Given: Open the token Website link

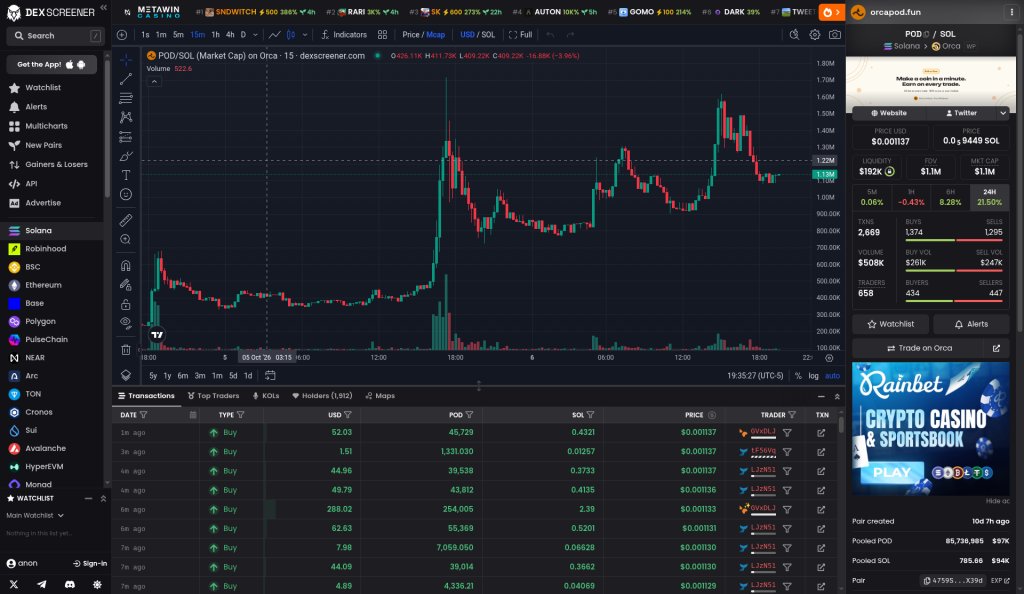Looking at the screenshot, I should tap(889, 113).
